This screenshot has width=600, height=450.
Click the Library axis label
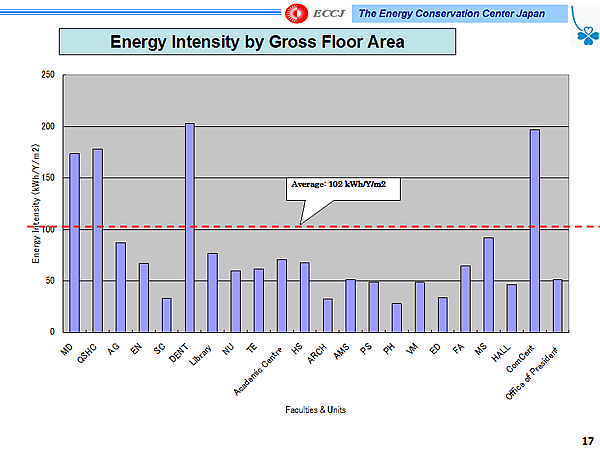[201, 355]
